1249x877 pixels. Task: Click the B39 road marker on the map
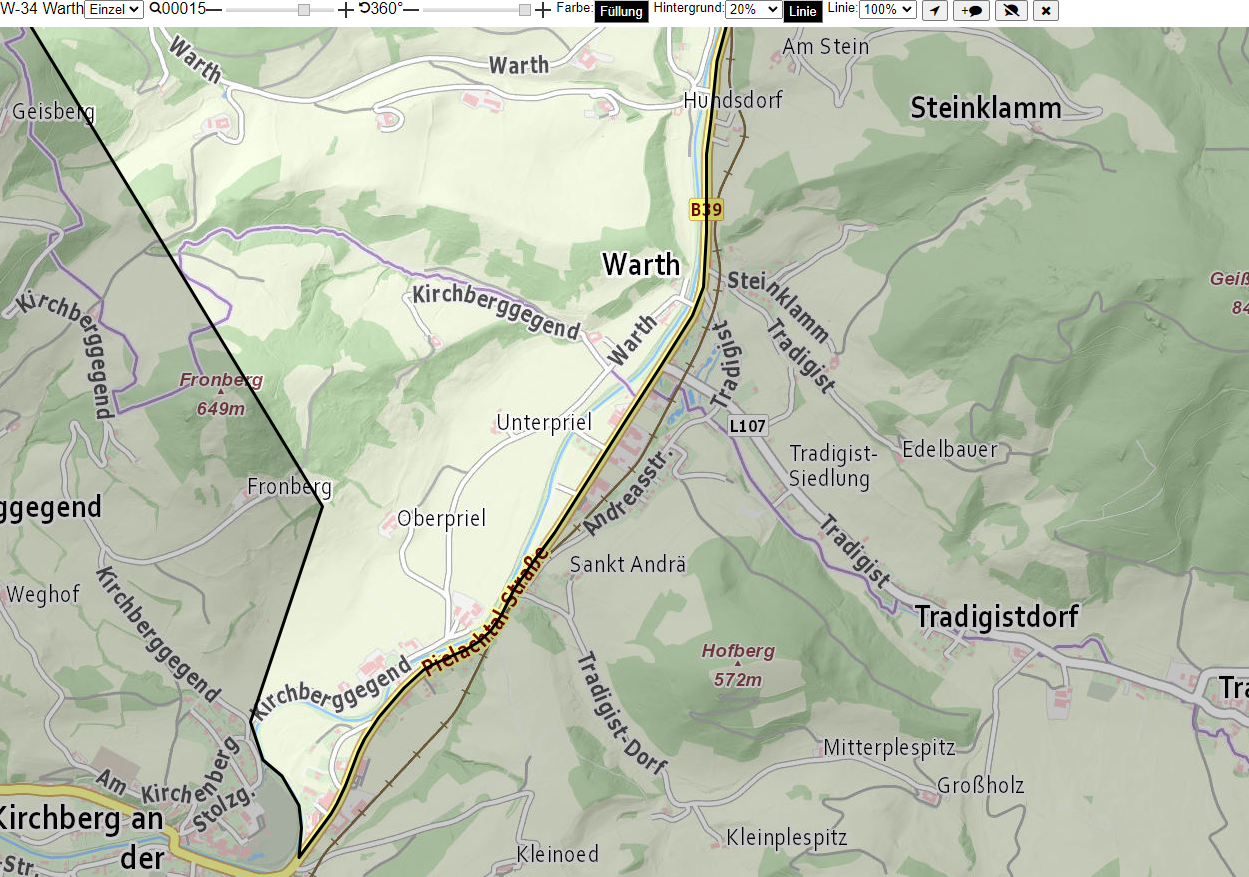(x=706, y=209)
